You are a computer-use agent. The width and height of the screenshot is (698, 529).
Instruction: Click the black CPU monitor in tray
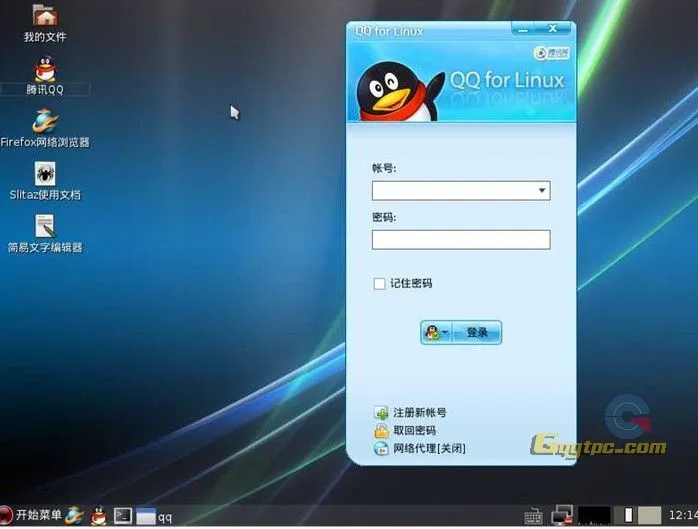coord(594,515)
